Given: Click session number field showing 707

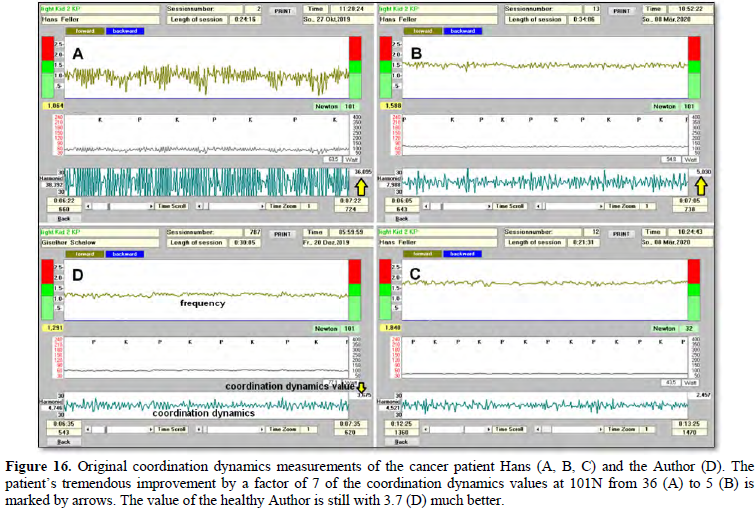Looking at the screenshot, I should tap(253, 232).
